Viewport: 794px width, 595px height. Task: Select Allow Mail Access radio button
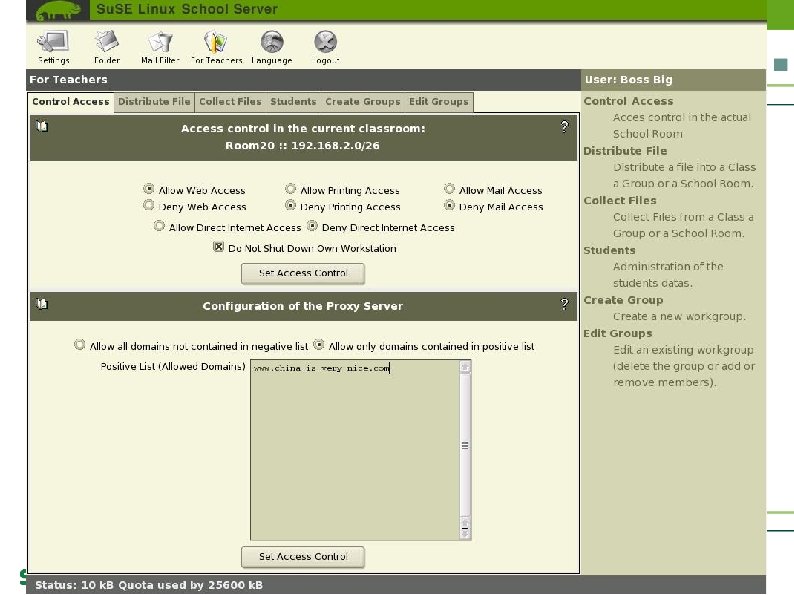(x=449, y=189)
